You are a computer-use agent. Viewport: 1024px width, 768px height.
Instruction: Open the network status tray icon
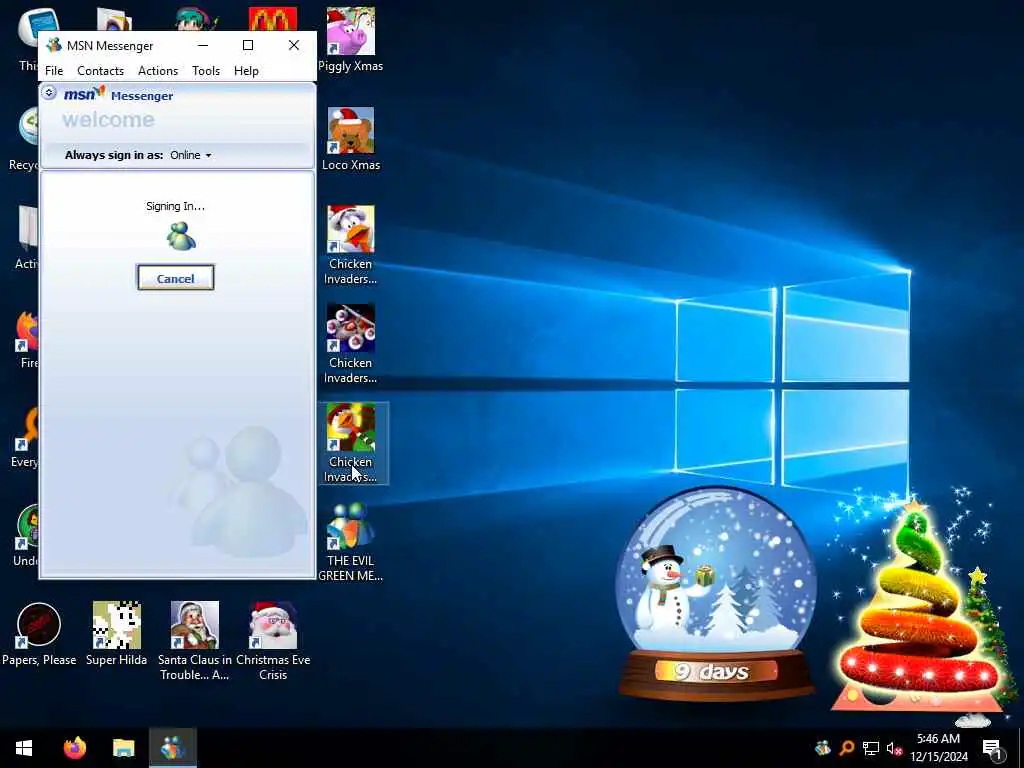871,748
